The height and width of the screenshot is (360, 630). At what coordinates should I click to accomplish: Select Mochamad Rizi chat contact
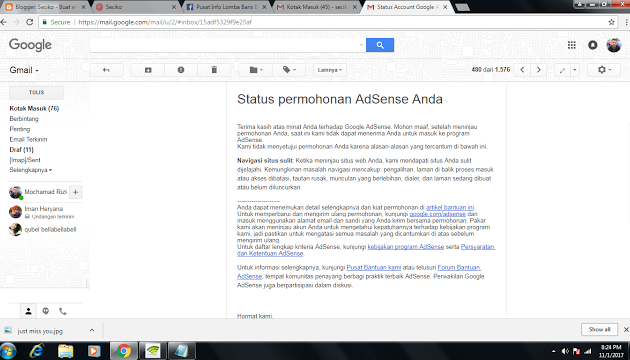39,192
